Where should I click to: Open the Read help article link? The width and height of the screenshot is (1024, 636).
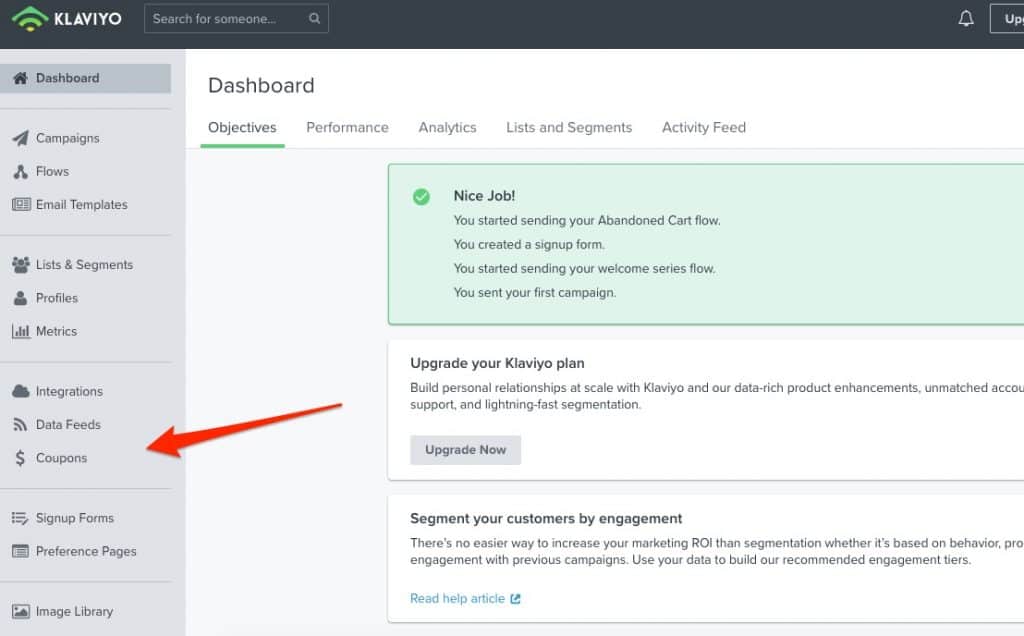(x=457, y=599)
